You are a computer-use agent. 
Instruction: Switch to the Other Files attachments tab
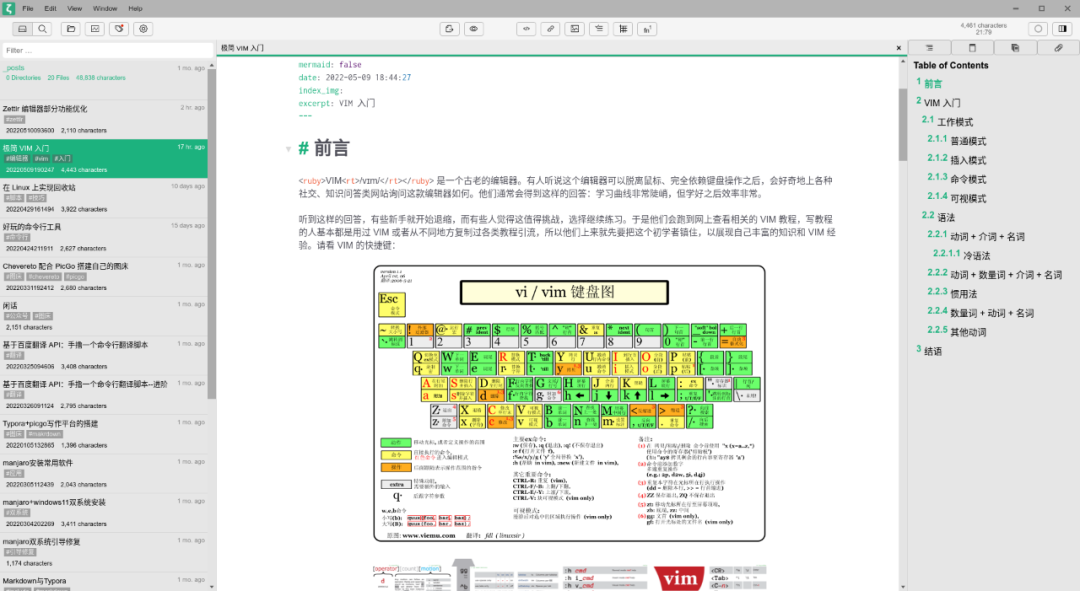(1058, 48)
